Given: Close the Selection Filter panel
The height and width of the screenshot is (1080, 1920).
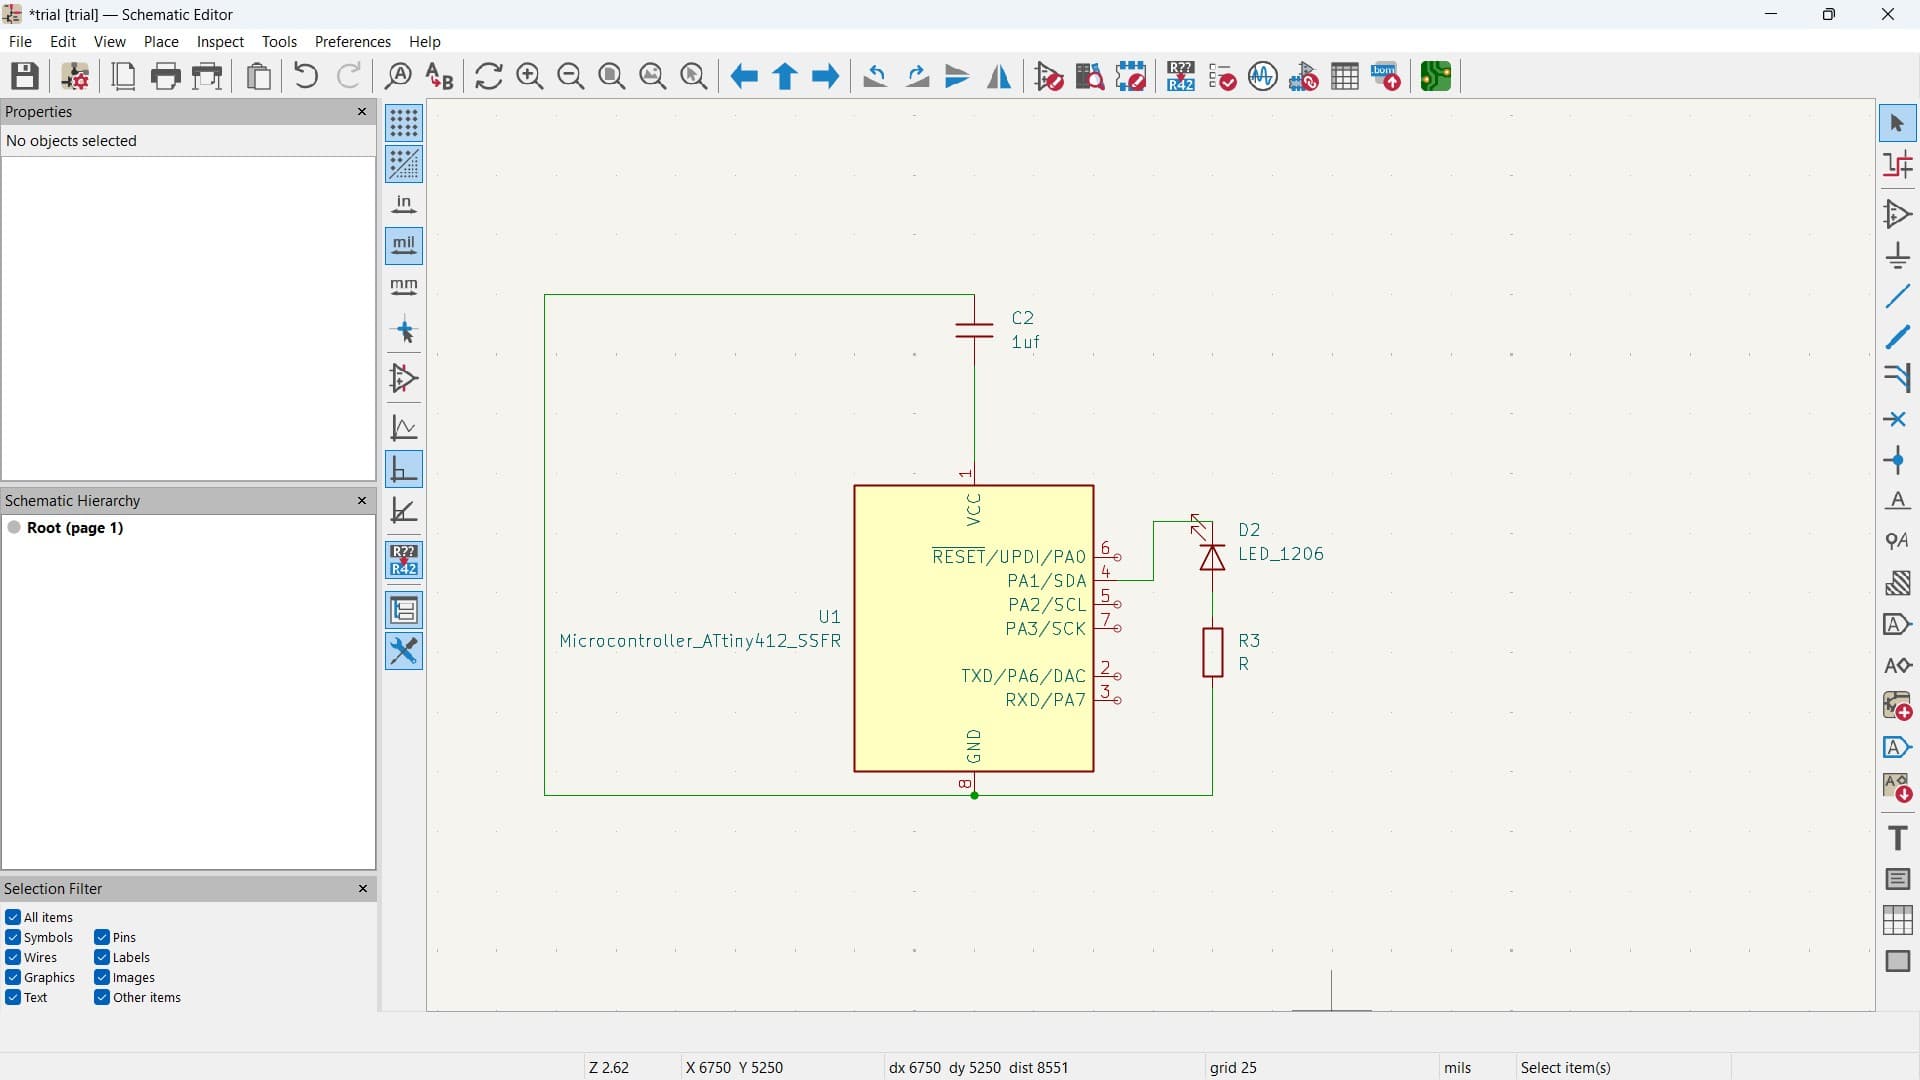Looking at the screenshot, I should [362, 889].
